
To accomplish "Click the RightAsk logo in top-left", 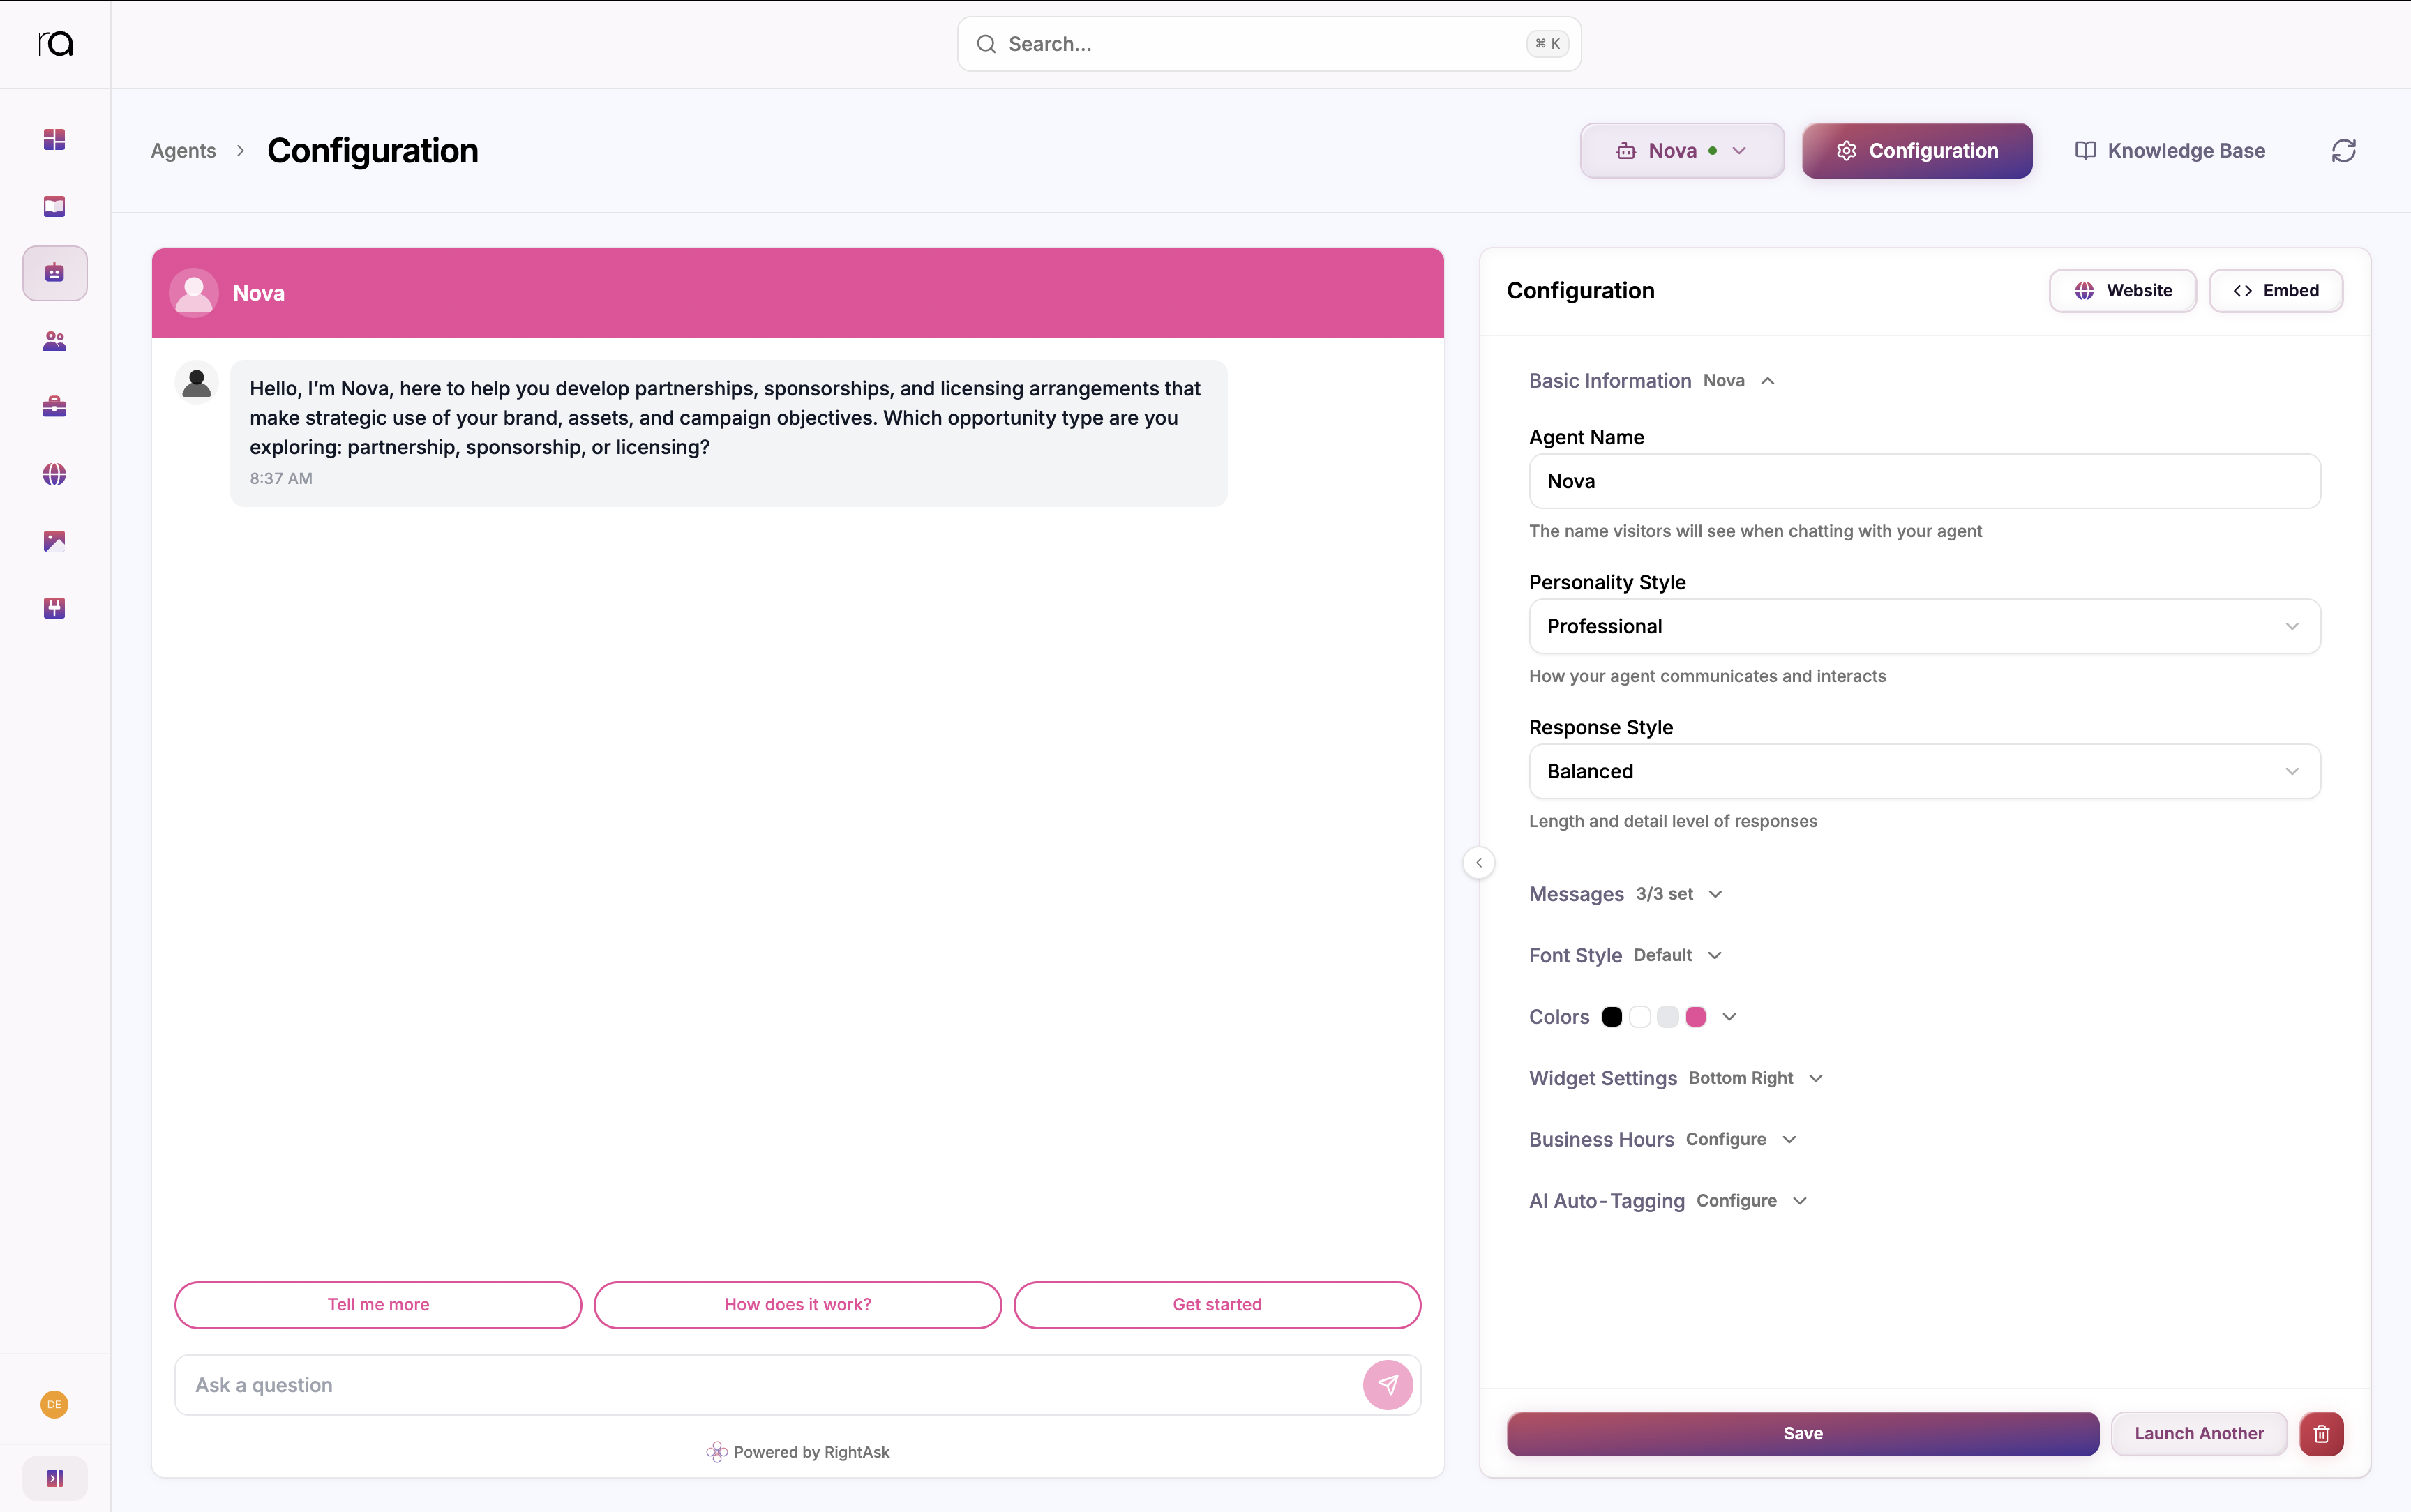I will (x=55, y=44).
